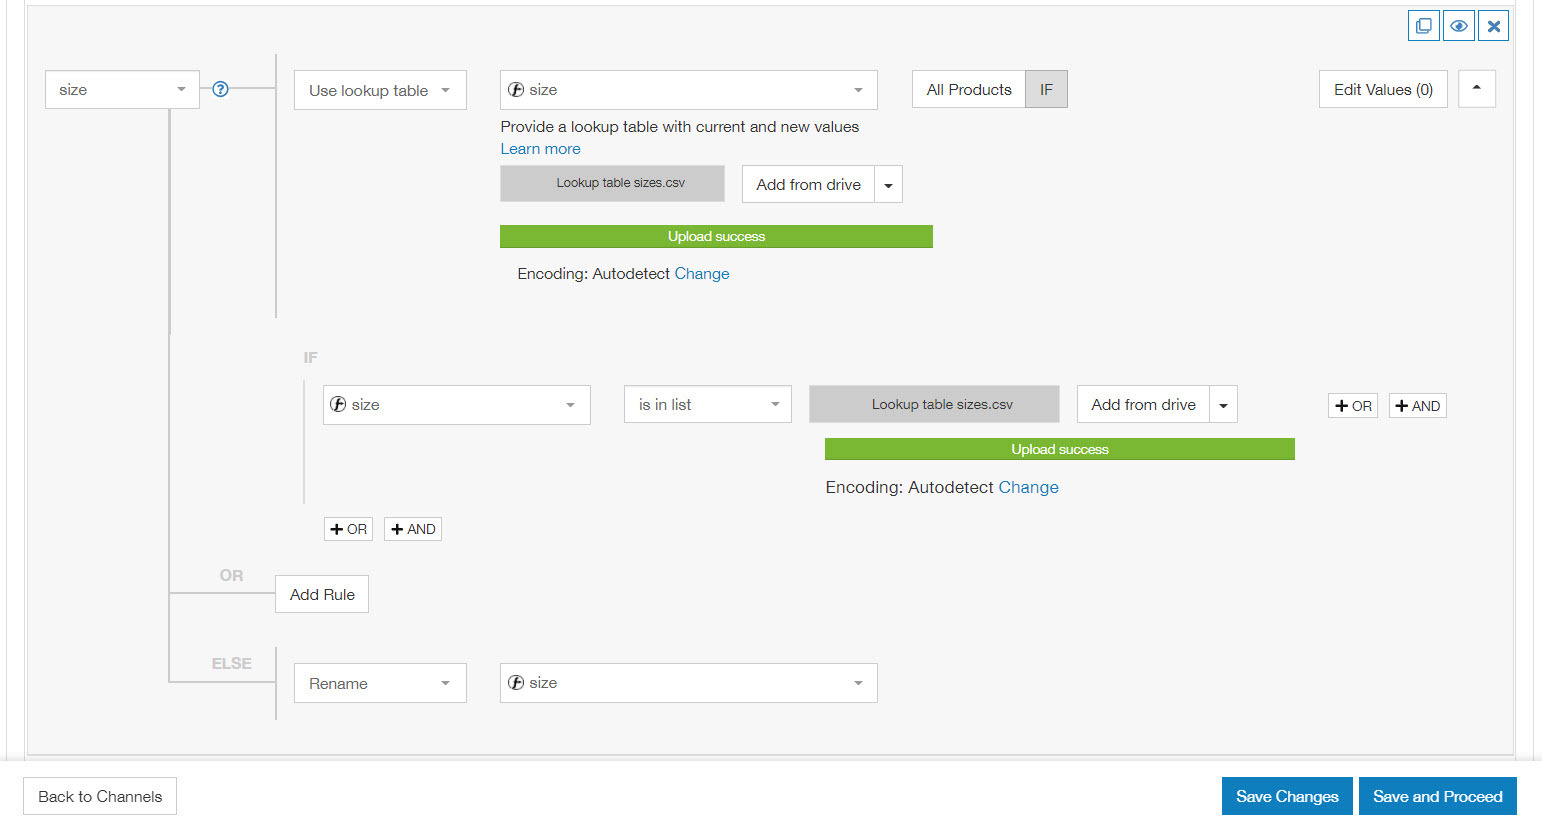Open the question mark help icon
The image size is (1542, 830).
[221, 89]
